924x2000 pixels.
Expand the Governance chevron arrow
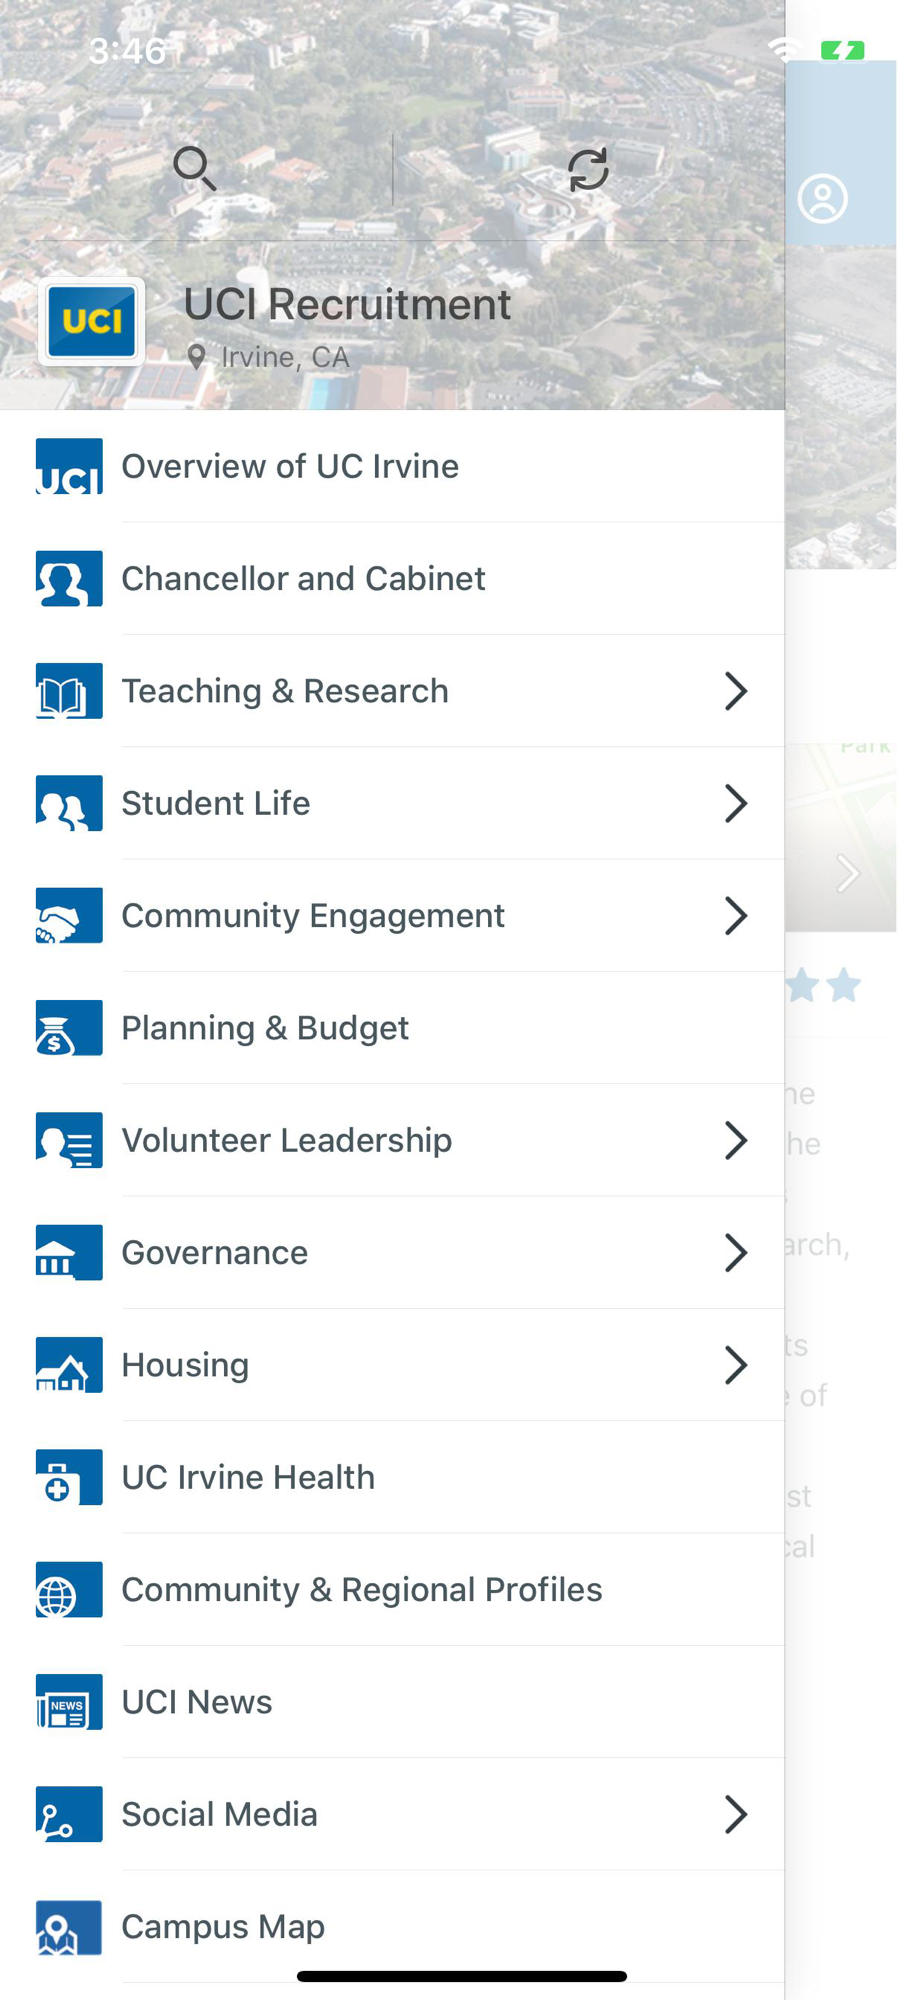tap(736, 1252)
